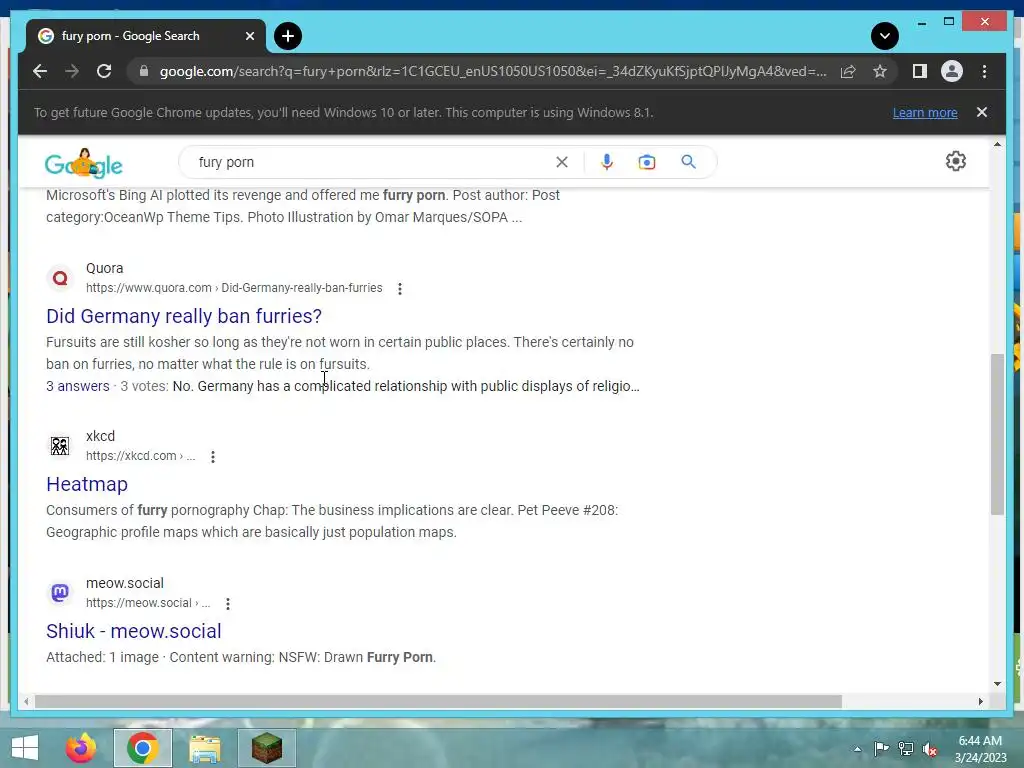The width and height of the screenshot is (1024, 768).
Task: Open Google quick settings gear
Action: click(955, 161)
